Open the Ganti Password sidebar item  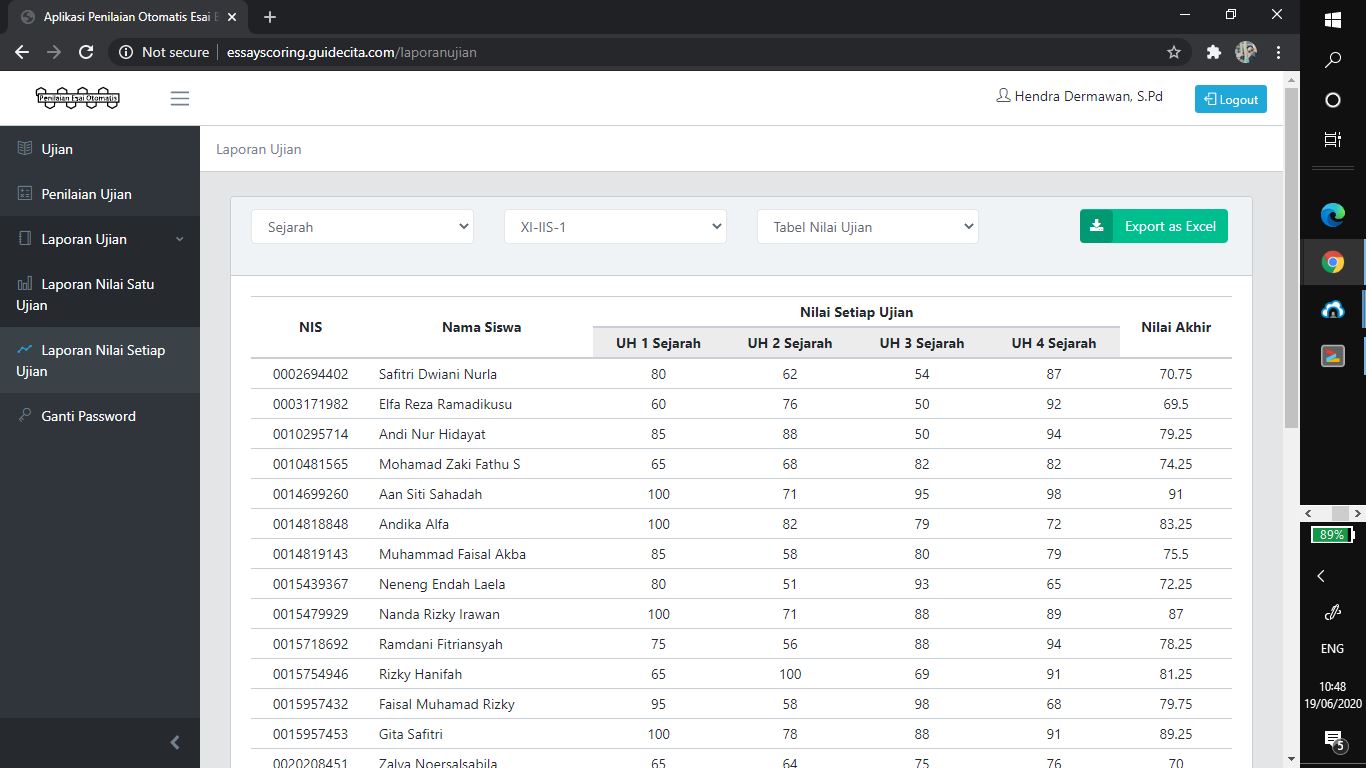[x=100, y=416]
